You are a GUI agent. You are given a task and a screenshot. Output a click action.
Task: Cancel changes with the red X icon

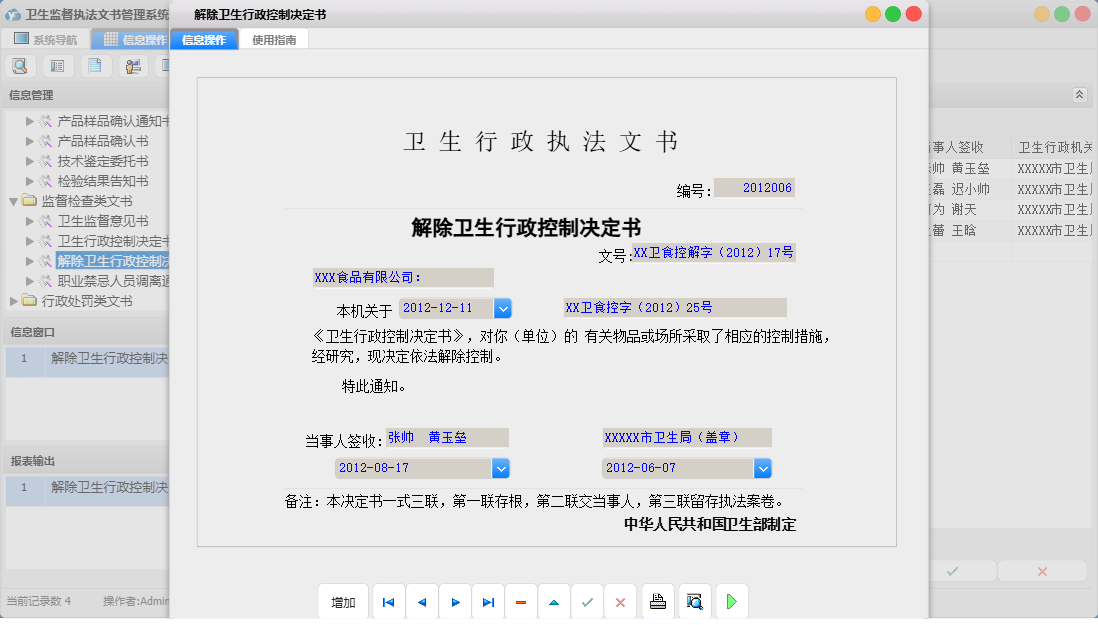[619, 601]
